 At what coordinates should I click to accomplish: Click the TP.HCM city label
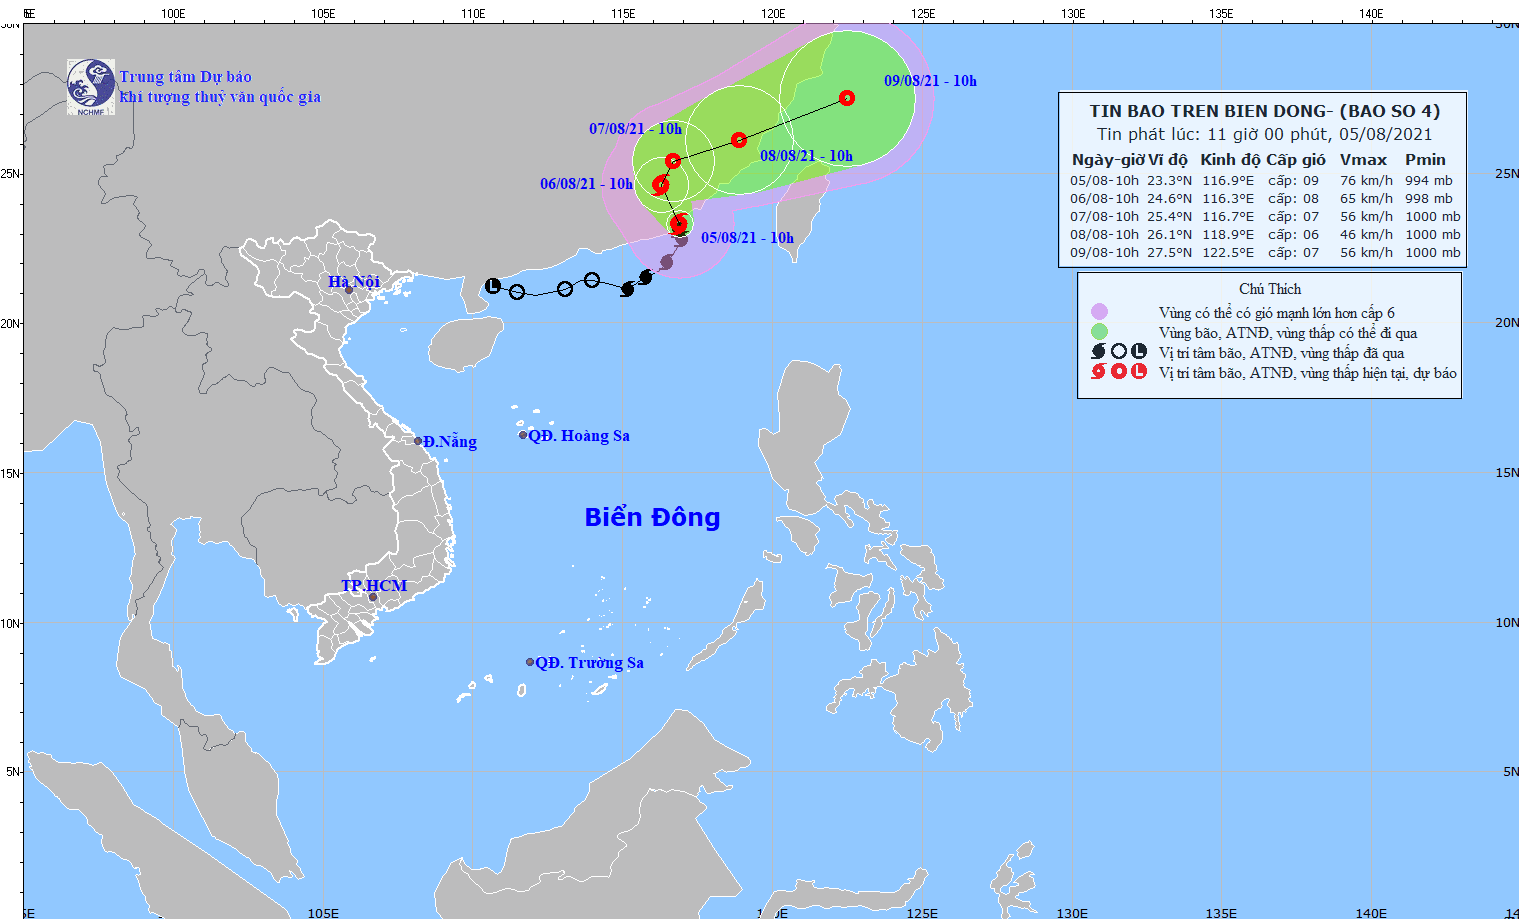tap(374, 585)
